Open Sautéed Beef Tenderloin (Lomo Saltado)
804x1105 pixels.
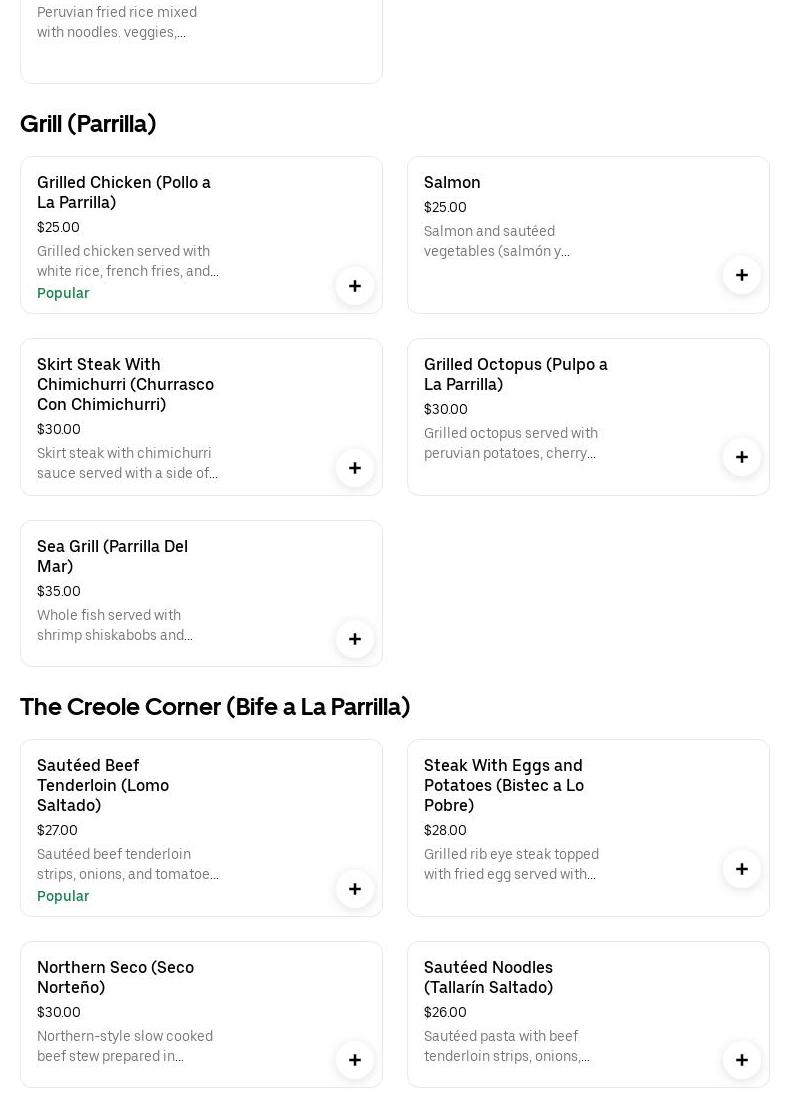tap(103, 785)
